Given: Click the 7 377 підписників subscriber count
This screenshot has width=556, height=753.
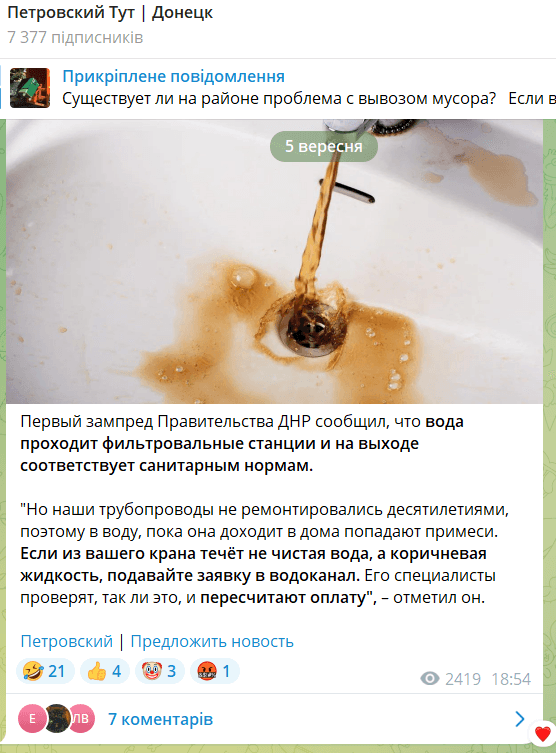Looking at the screenshot, I should pyautogui.click(x=75, y=37).
